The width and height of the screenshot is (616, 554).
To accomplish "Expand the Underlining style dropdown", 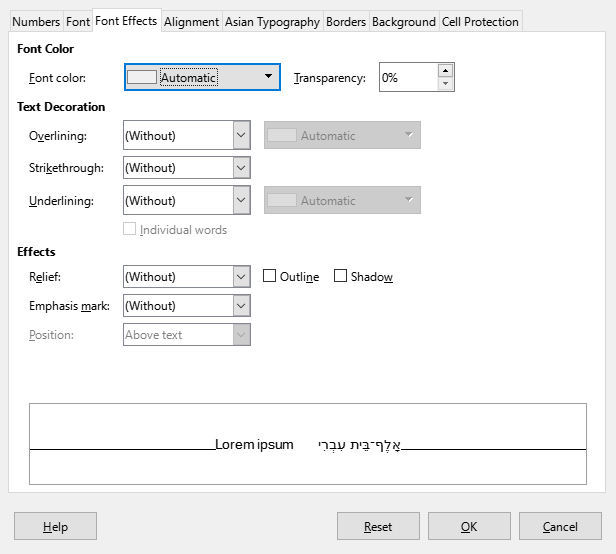I will click(187, 200).
